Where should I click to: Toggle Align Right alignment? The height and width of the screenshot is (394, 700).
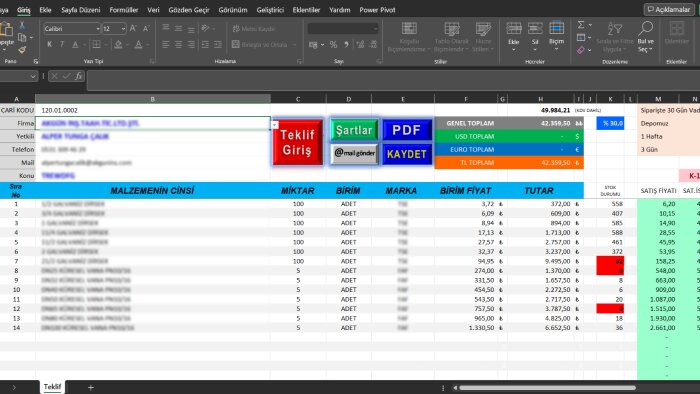(191, 44)
